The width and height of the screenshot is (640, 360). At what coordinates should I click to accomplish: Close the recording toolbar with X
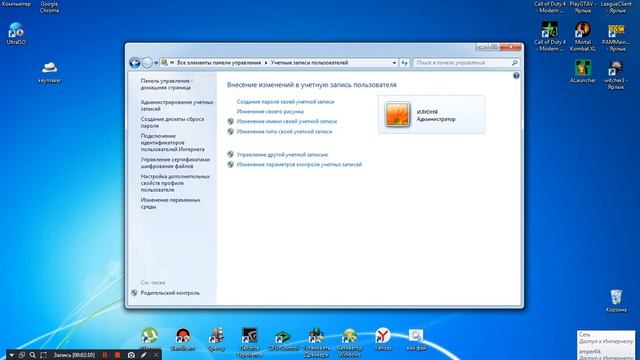pos(156,355)
